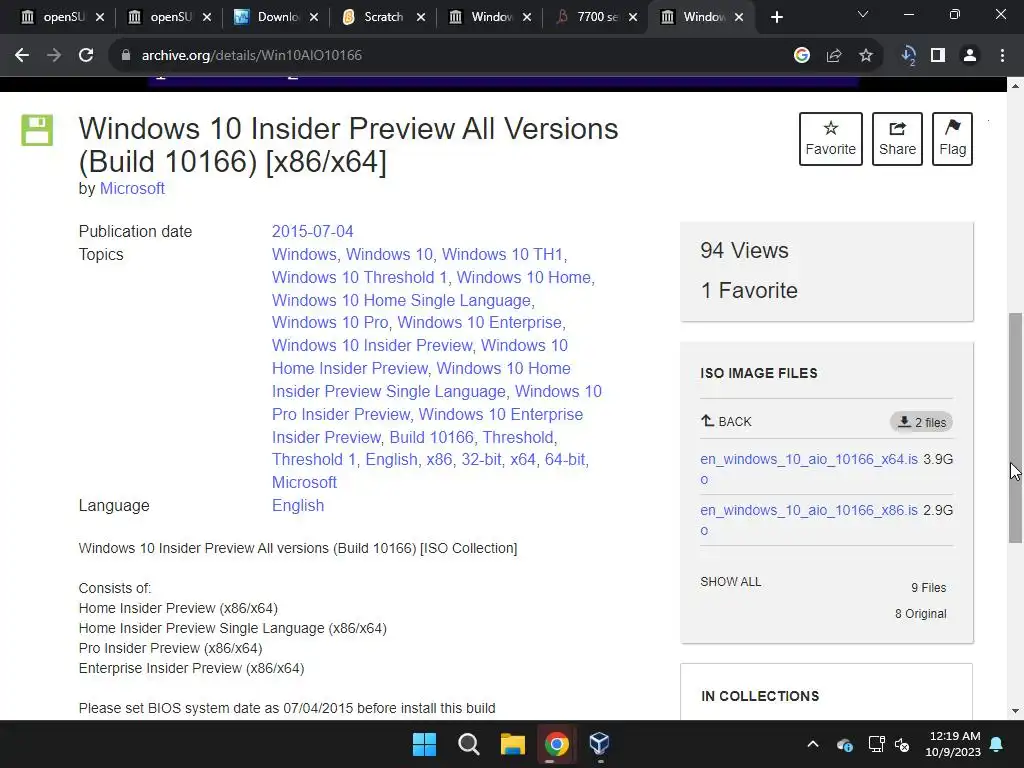Open the English language link
The image size is (1024, 768).
point(298,505)
